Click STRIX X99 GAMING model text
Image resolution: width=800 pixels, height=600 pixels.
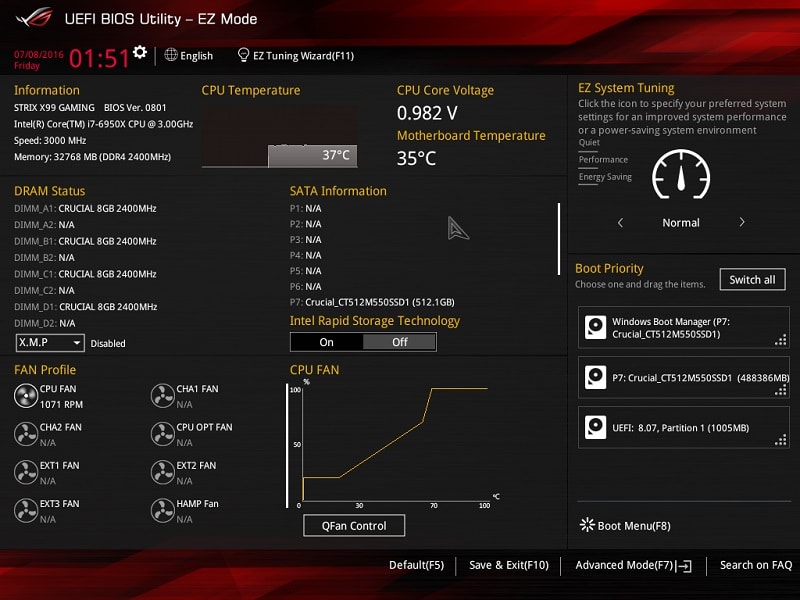(x=54, y=108)
